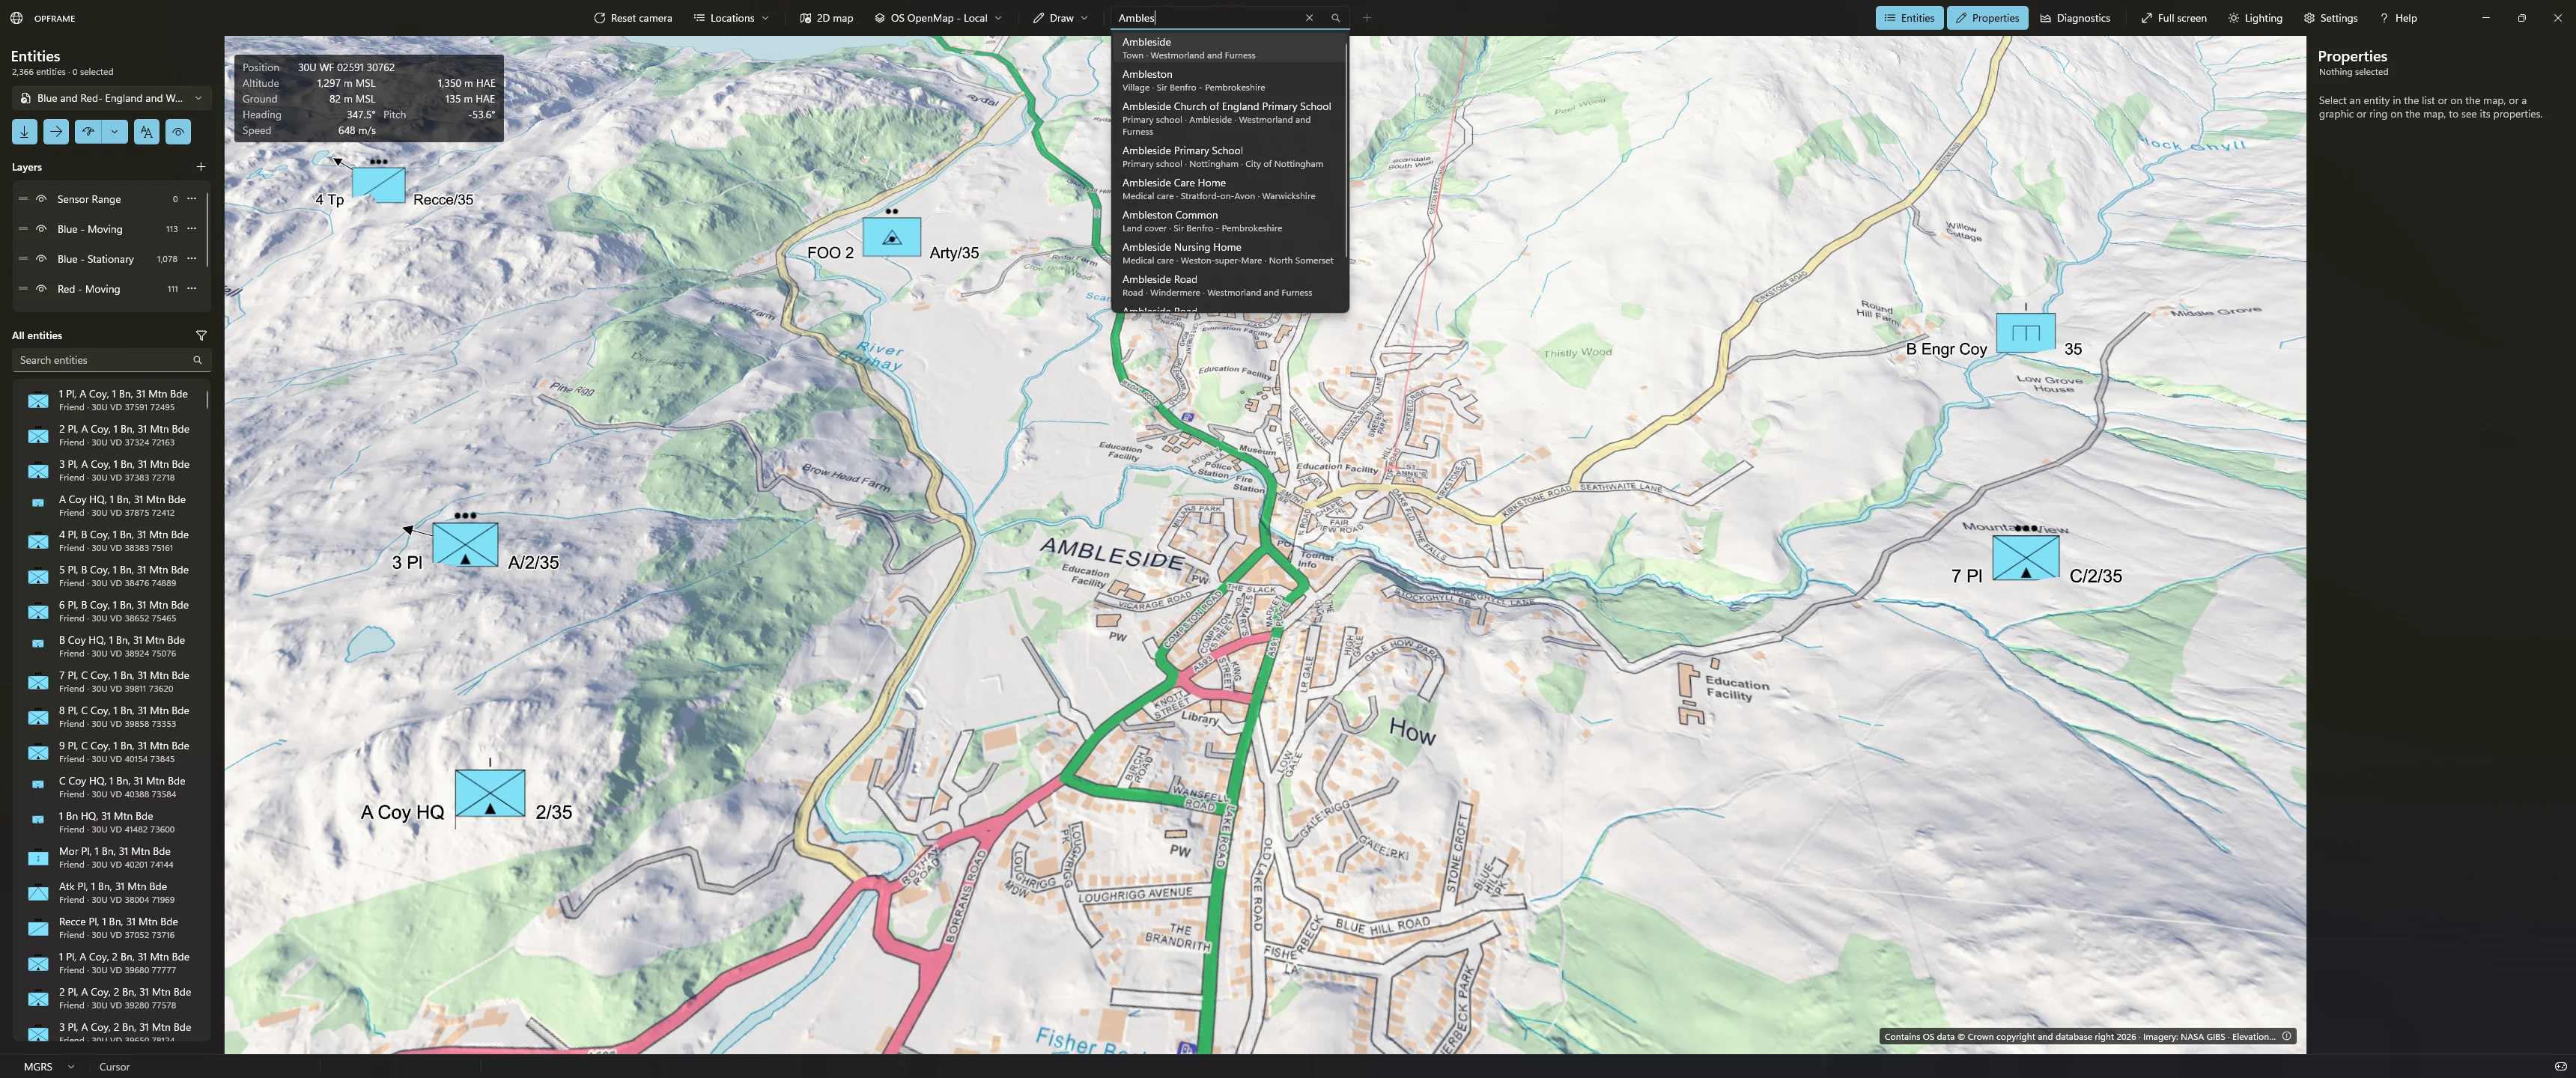Choose Ambleside Road Windermere result
The width and height of the screenshot is (2576, 1078).
point(1229,285)
